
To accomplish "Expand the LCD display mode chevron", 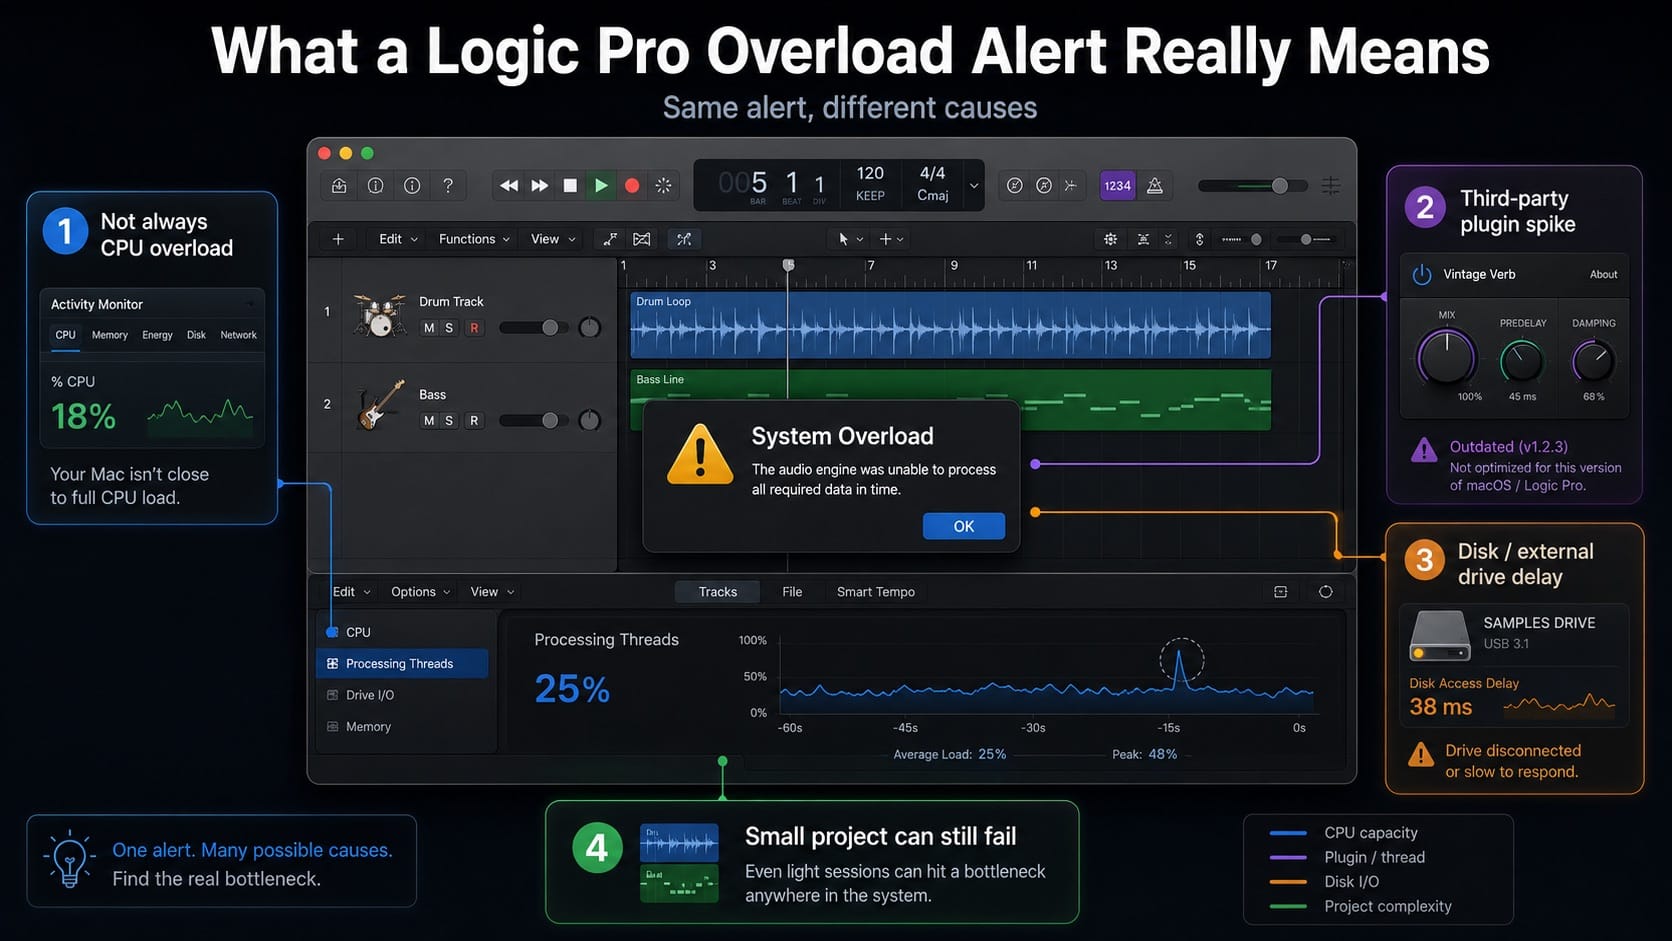I will click(974, 186).
